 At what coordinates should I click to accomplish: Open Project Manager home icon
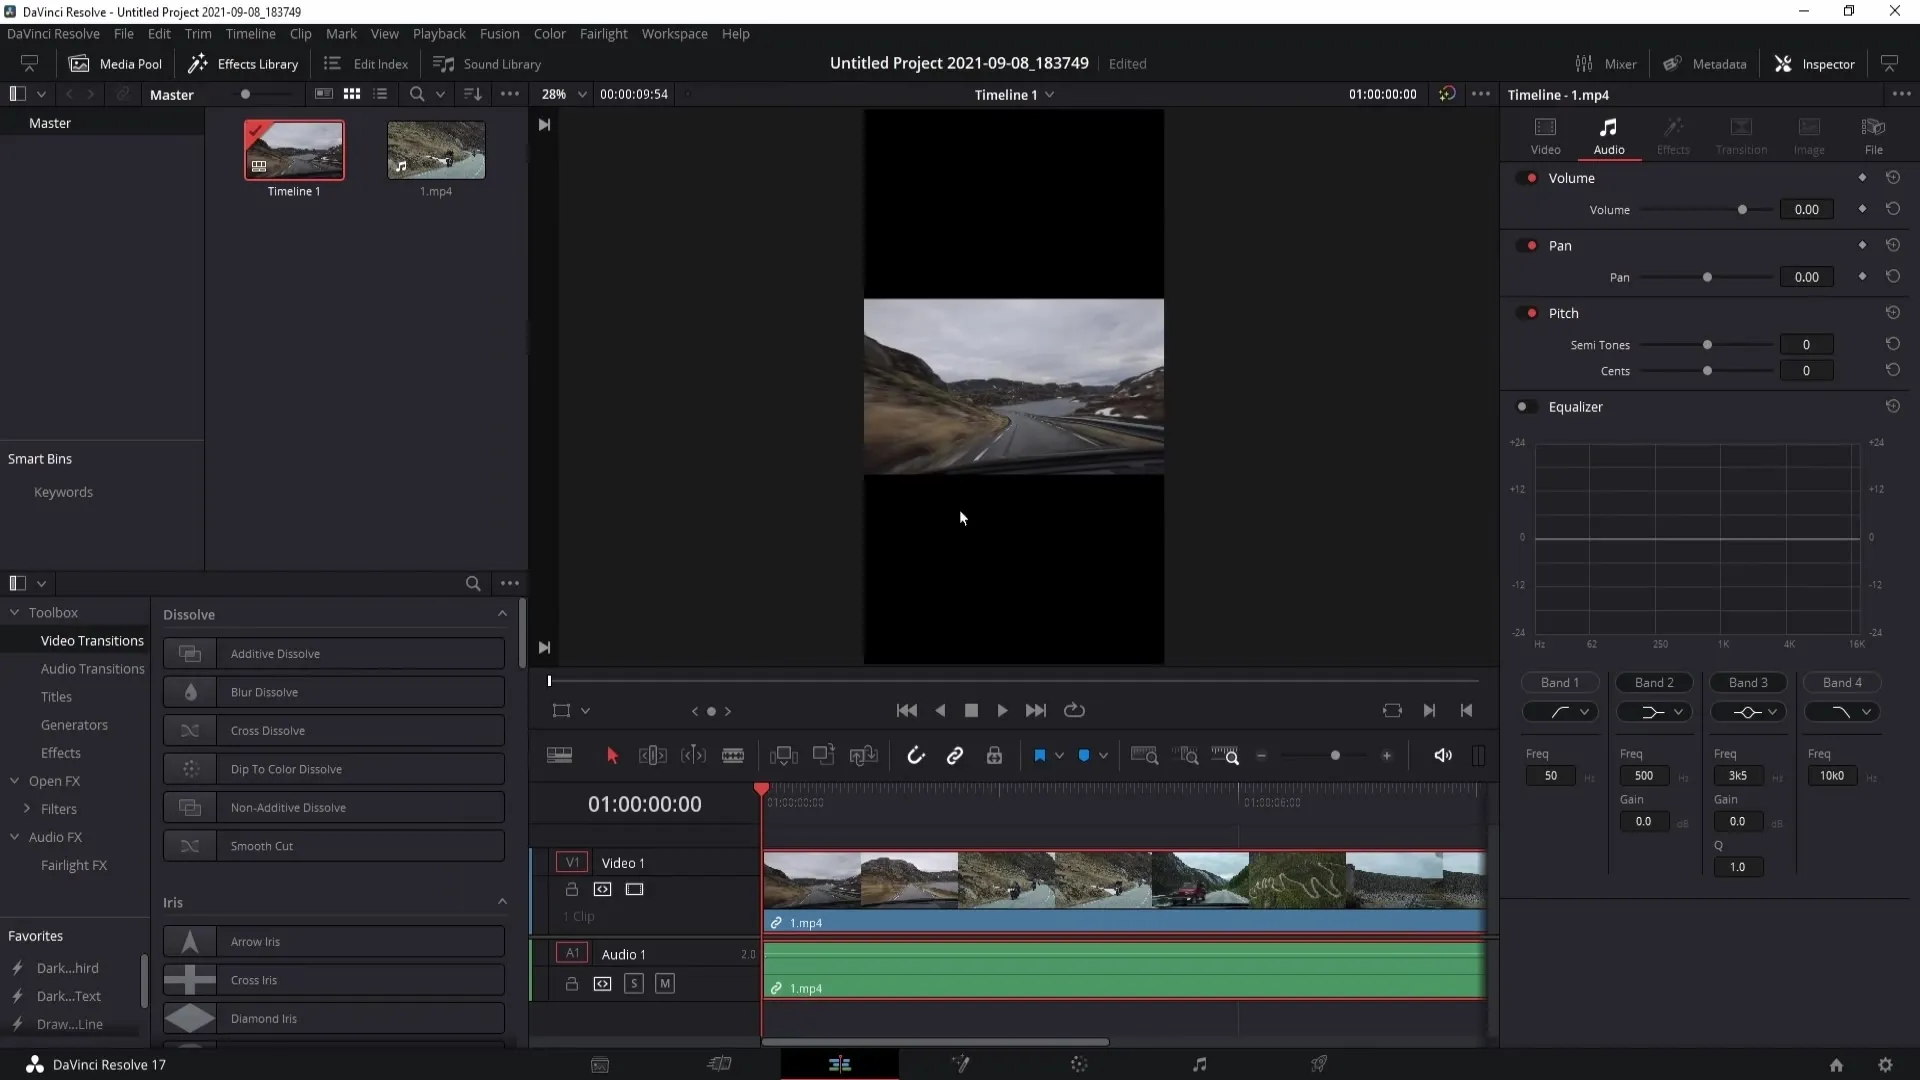click(x=1836, y=1065)
